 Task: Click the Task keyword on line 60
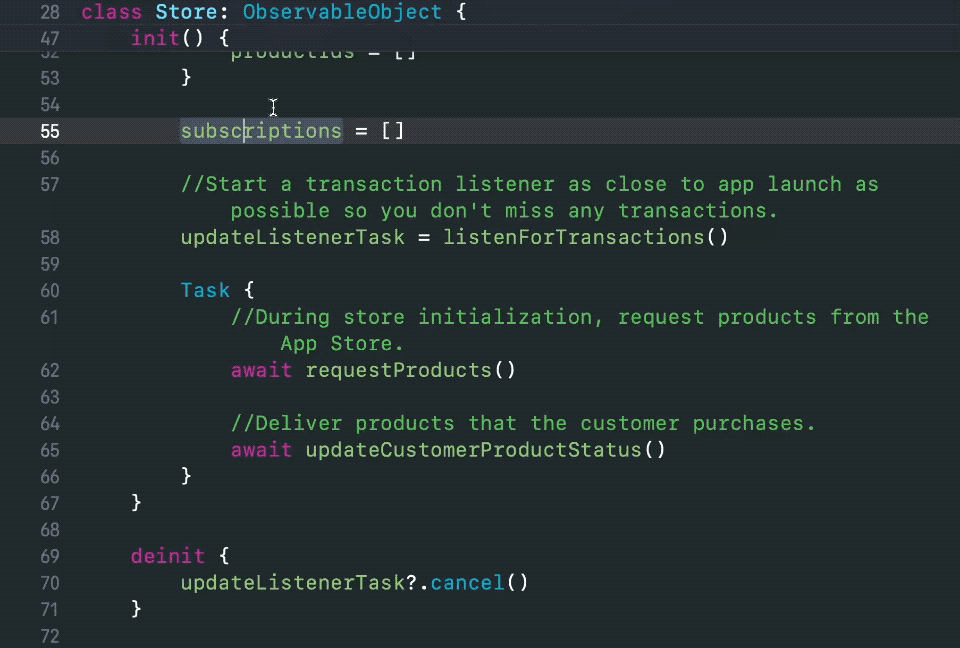205,290
